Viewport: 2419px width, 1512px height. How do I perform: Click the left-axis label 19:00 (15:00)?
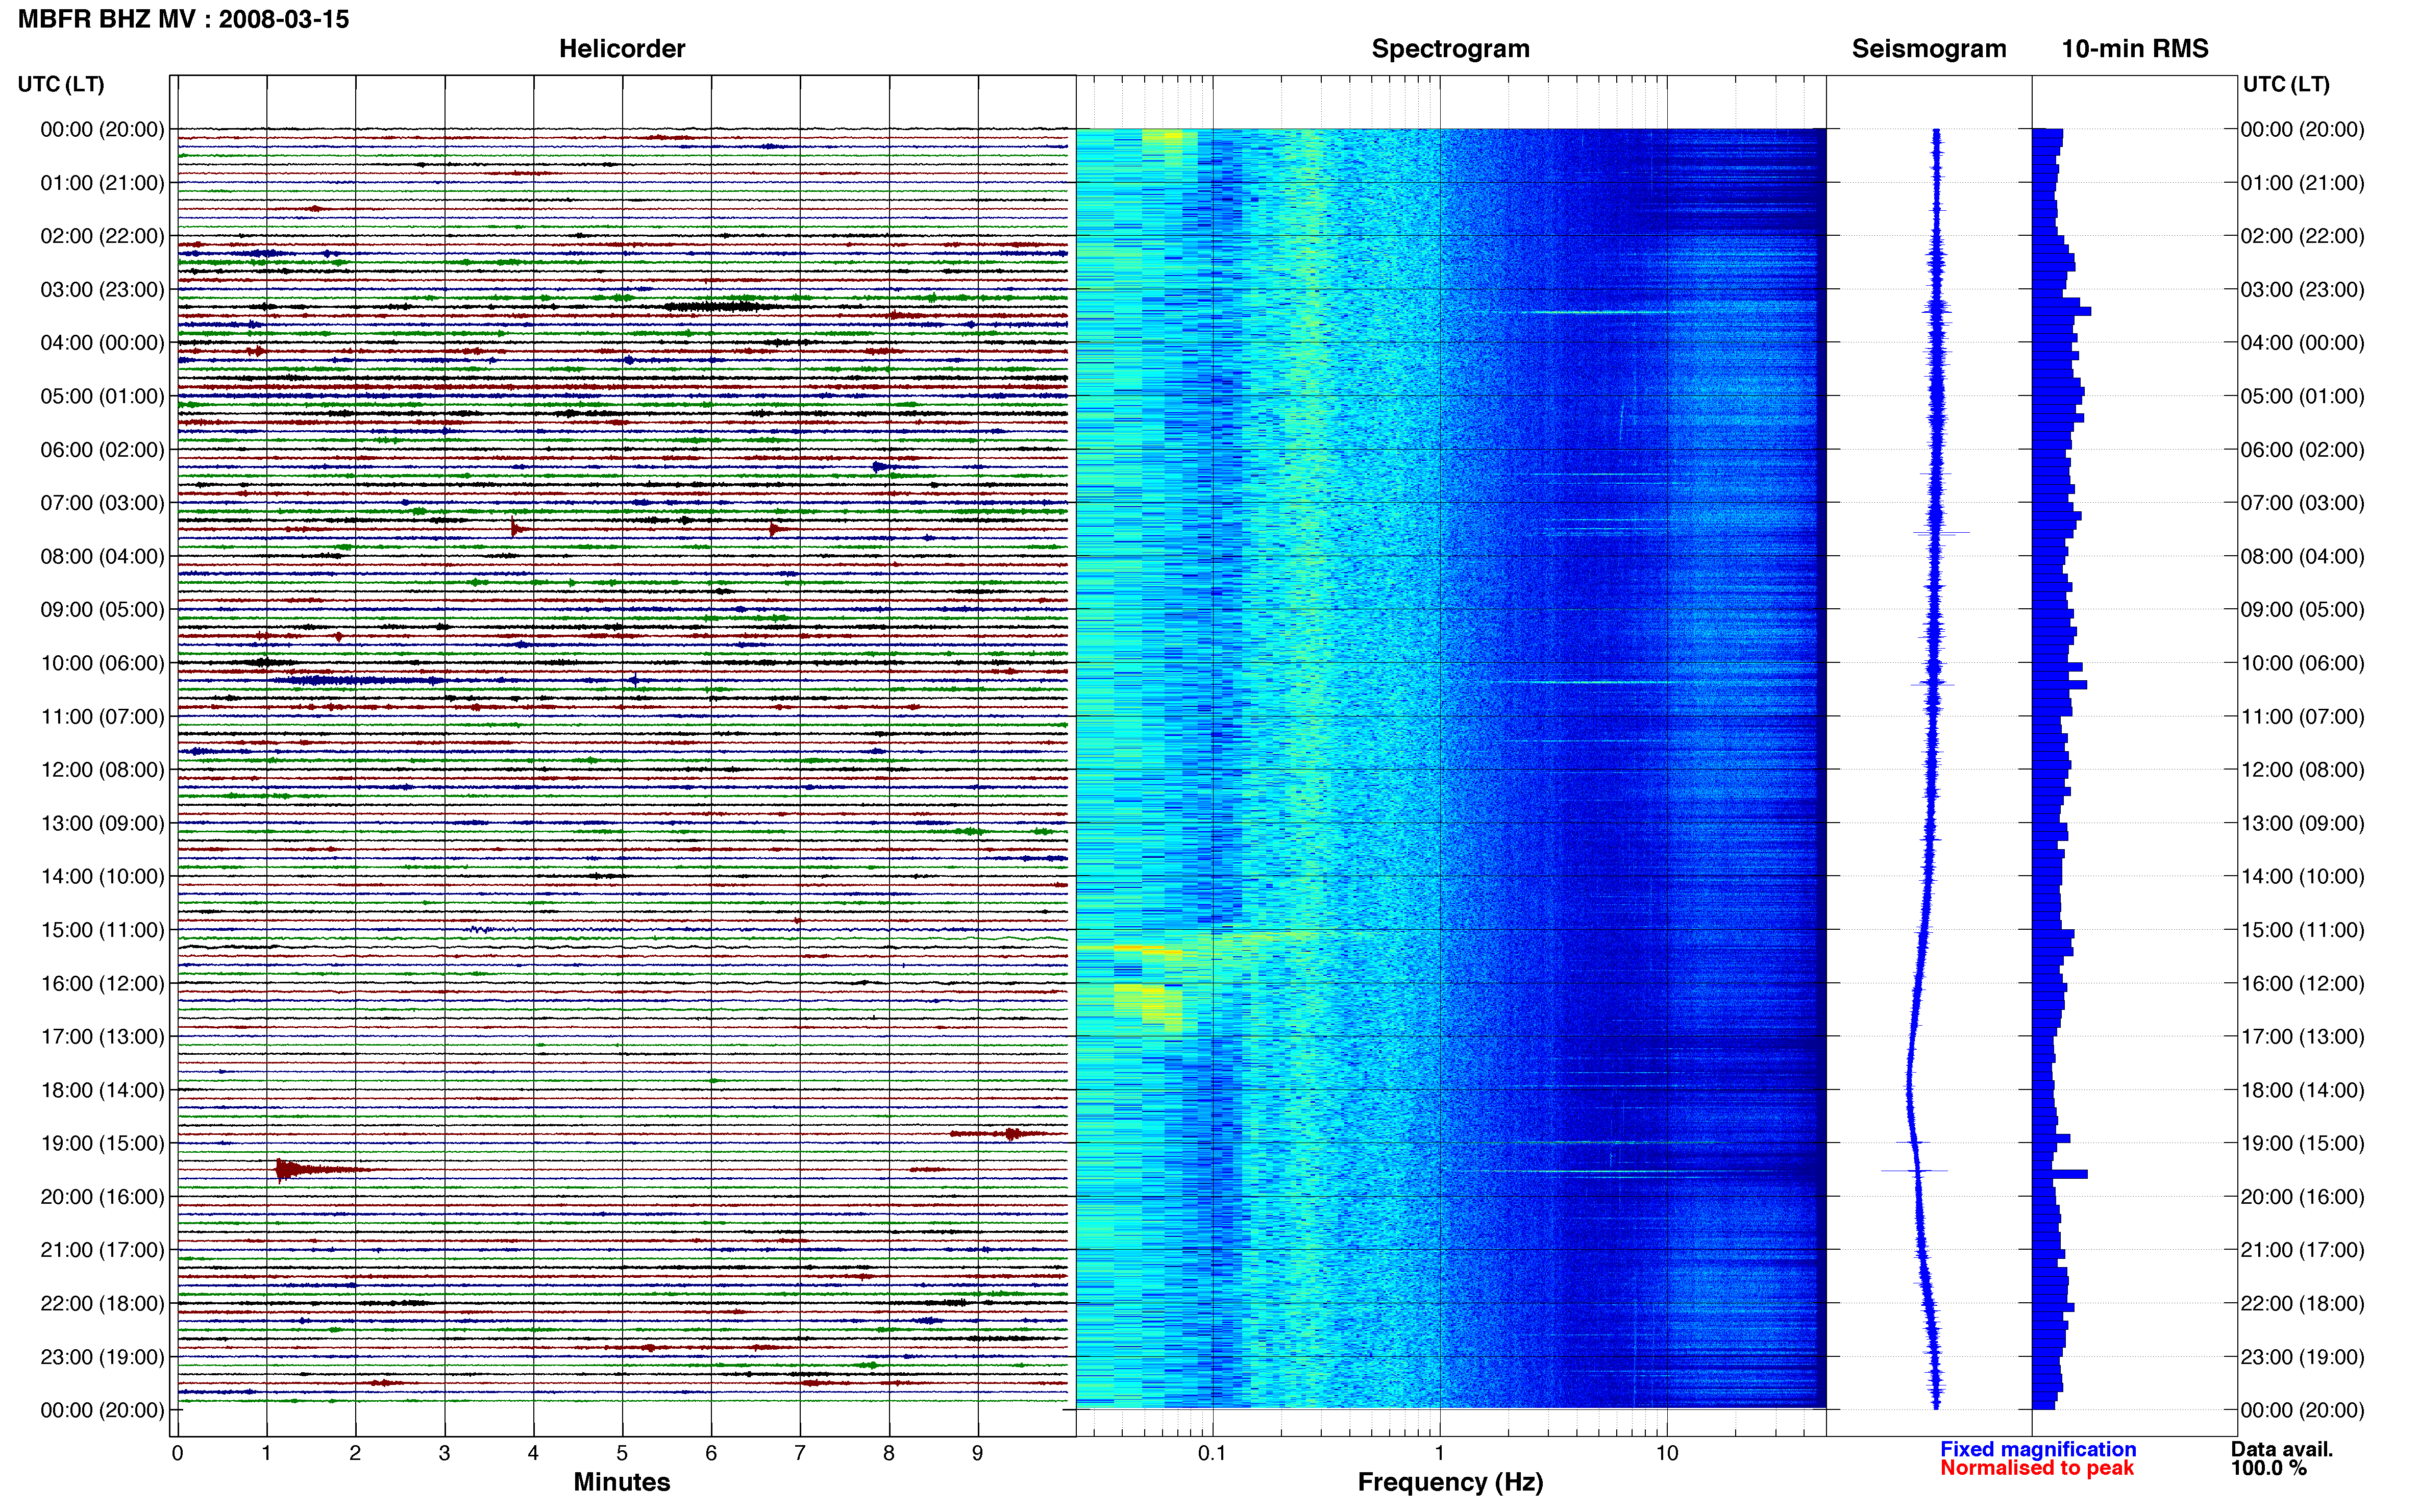point(102,1143)
